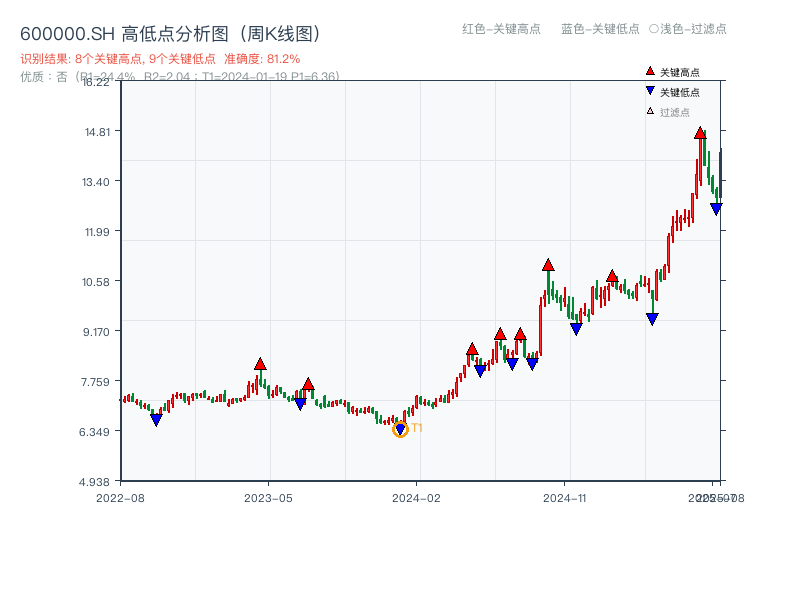
Task: Click the 红色-关键高点 header label
Action: [501, 29]
